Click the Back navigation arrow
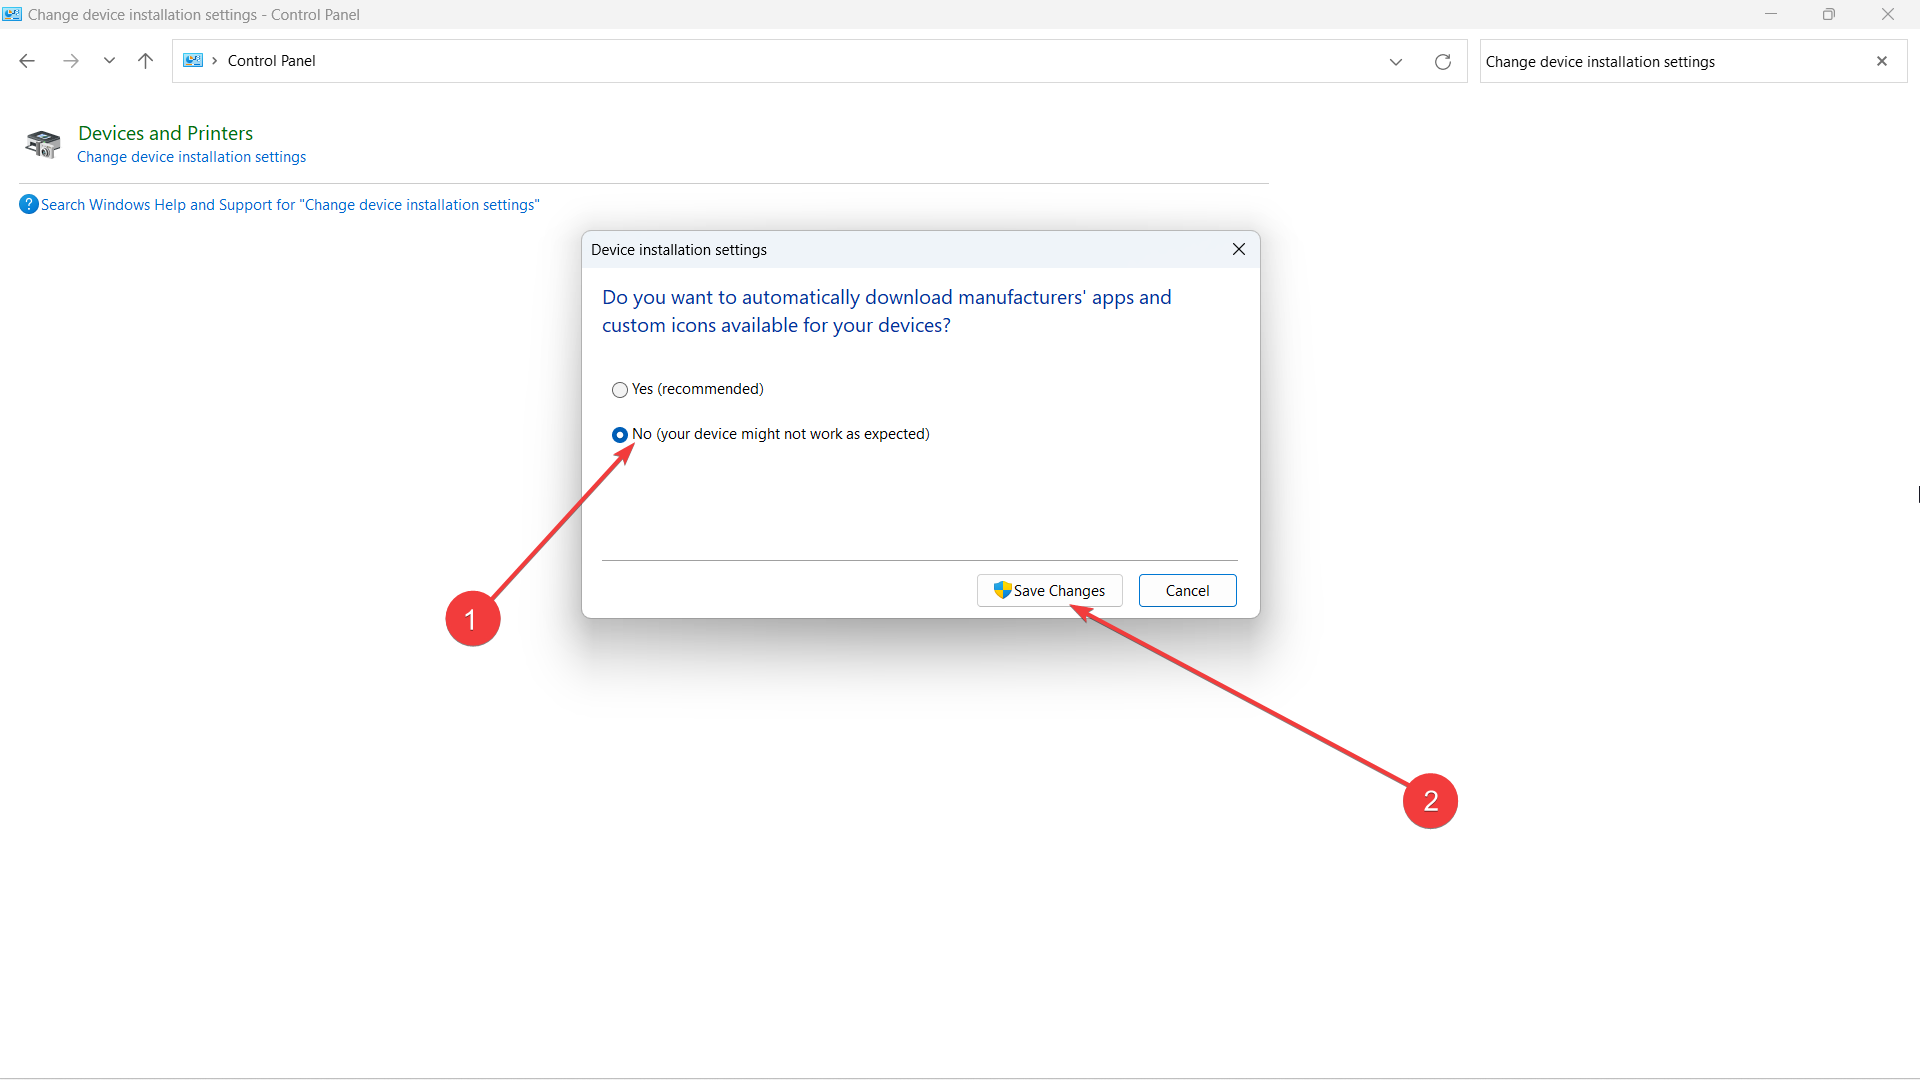Viewport: 1920px width, 1080px height. pyautogui.click(x=27, y=61)
